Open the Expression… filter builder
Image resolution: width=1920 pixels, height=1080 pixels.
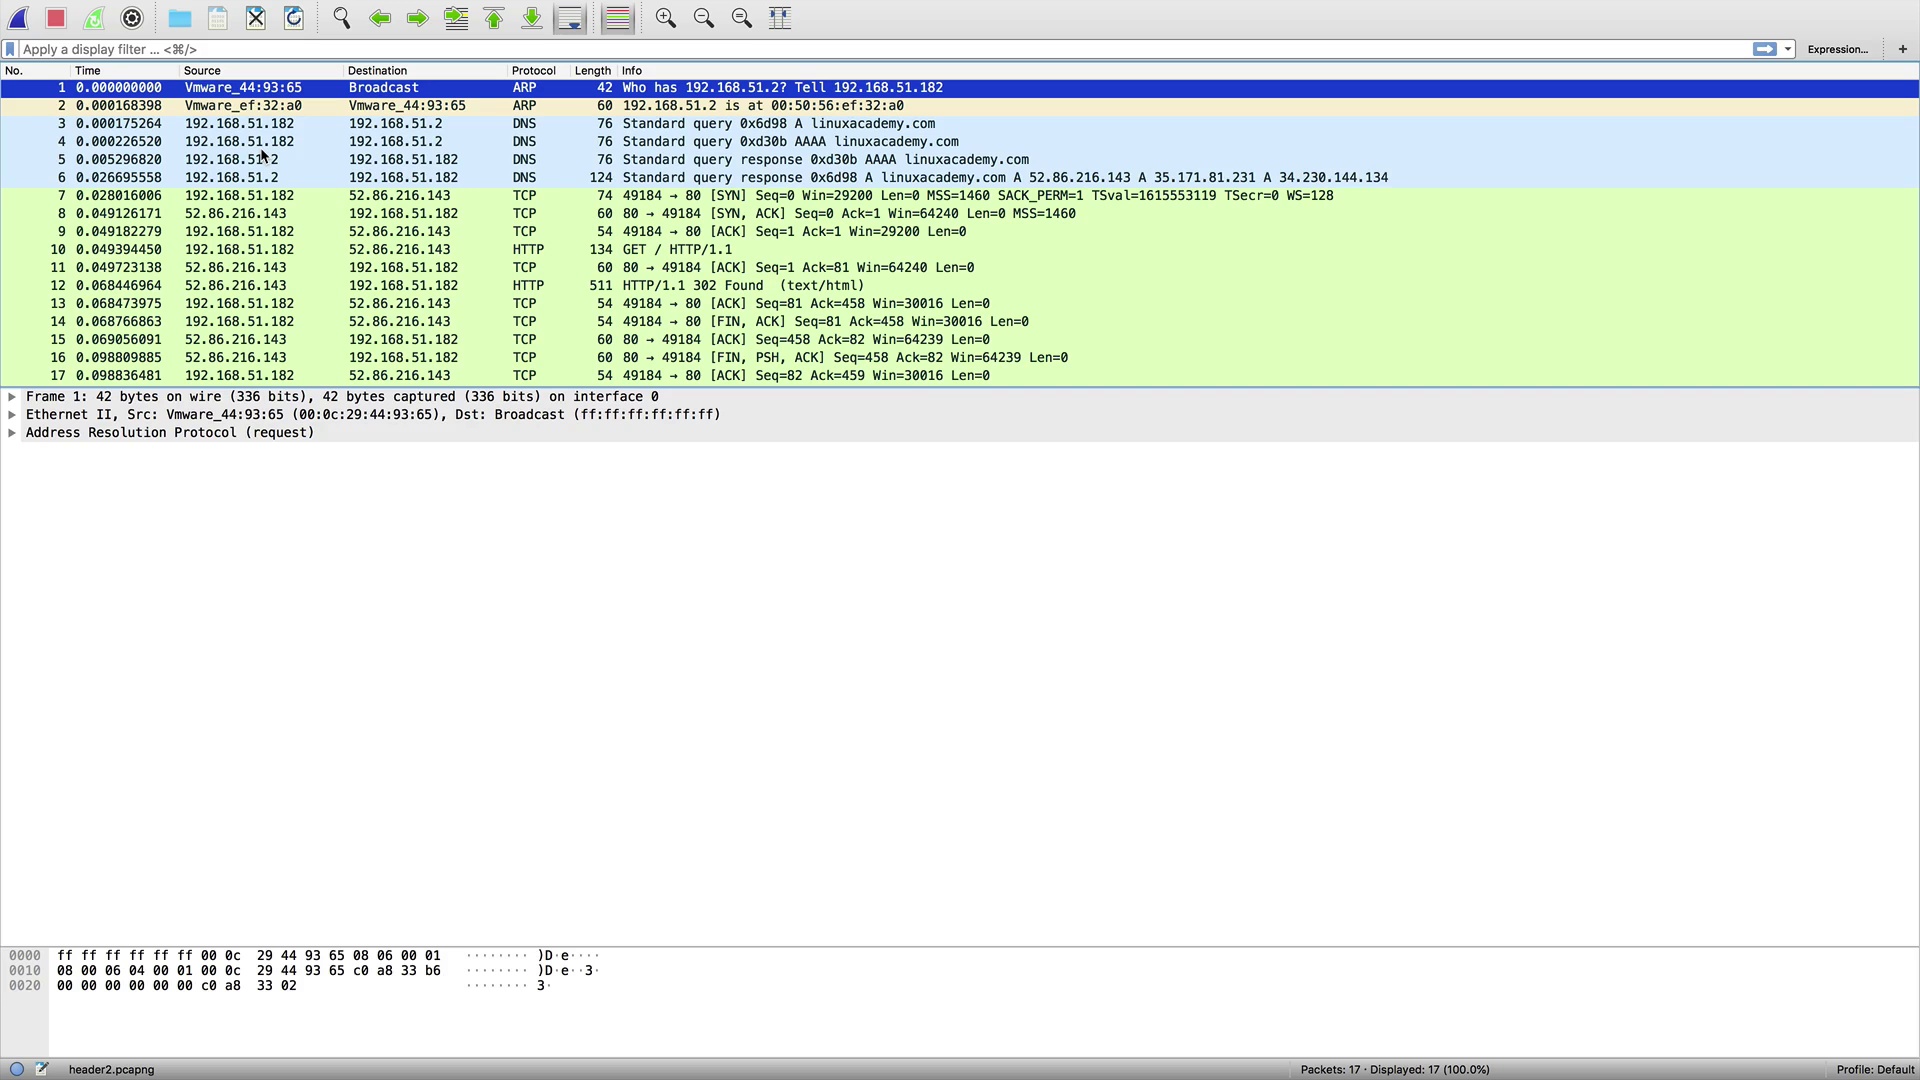tap(1837, 49)
